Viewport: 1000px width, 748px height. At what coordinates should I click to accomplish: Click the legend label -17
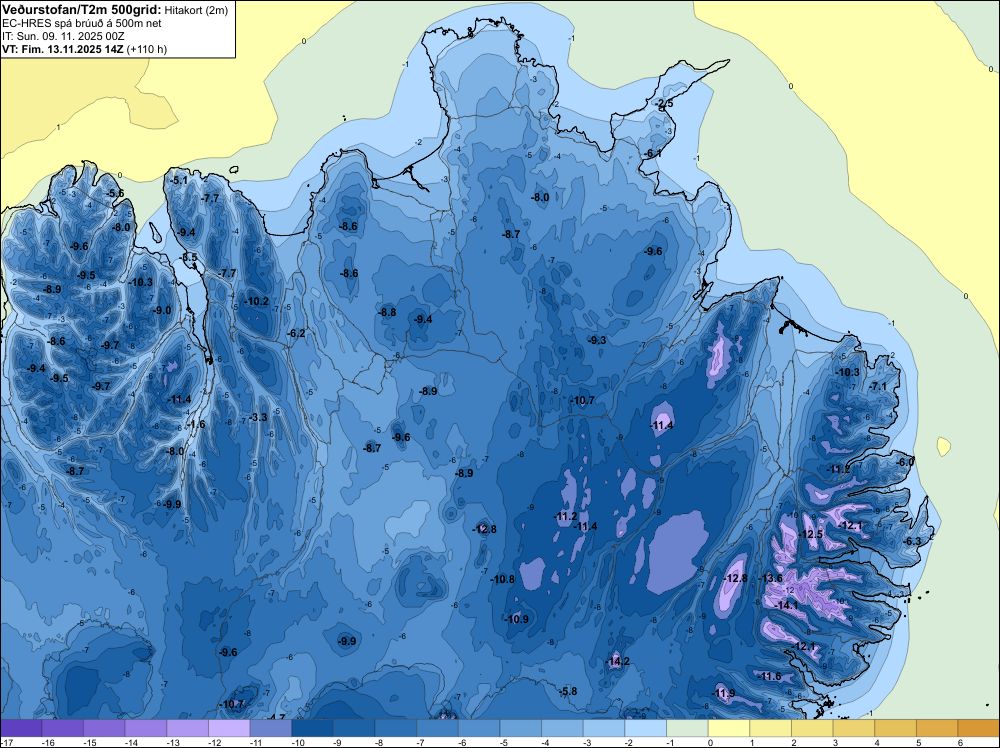pos(7,742)
